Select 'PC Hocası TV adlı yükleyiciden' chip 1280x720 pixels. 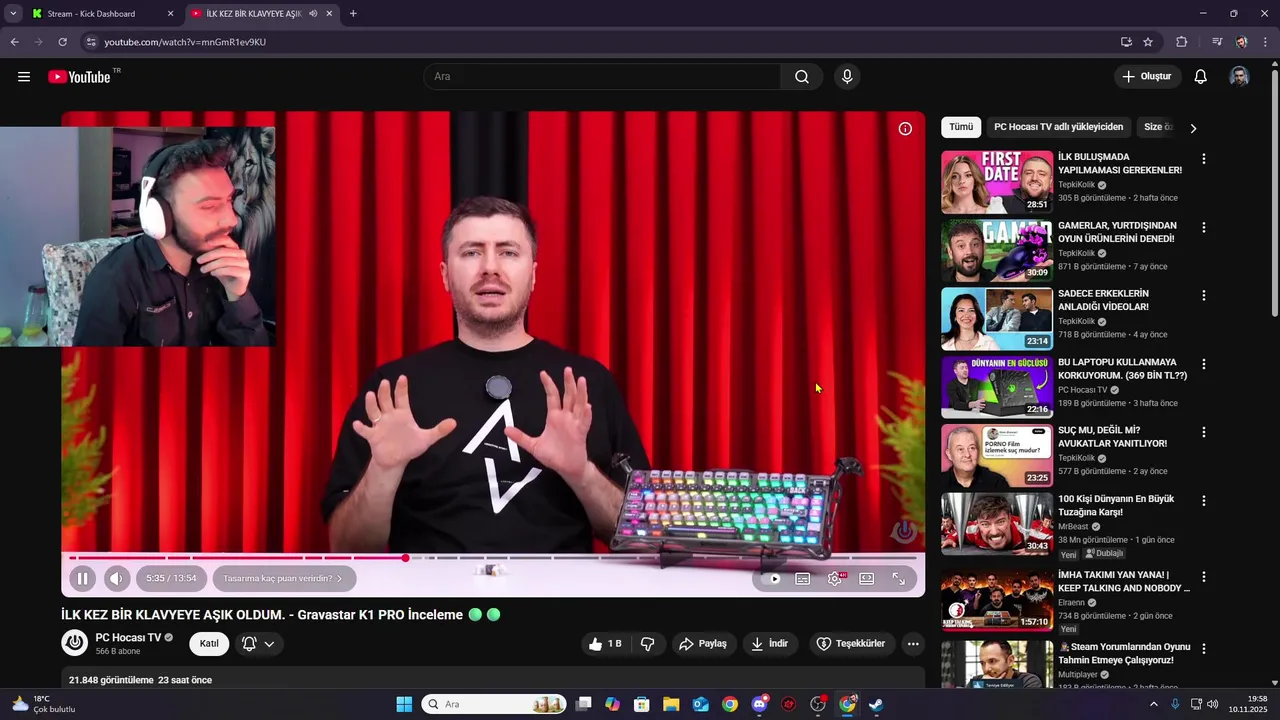coord(1059,127)
